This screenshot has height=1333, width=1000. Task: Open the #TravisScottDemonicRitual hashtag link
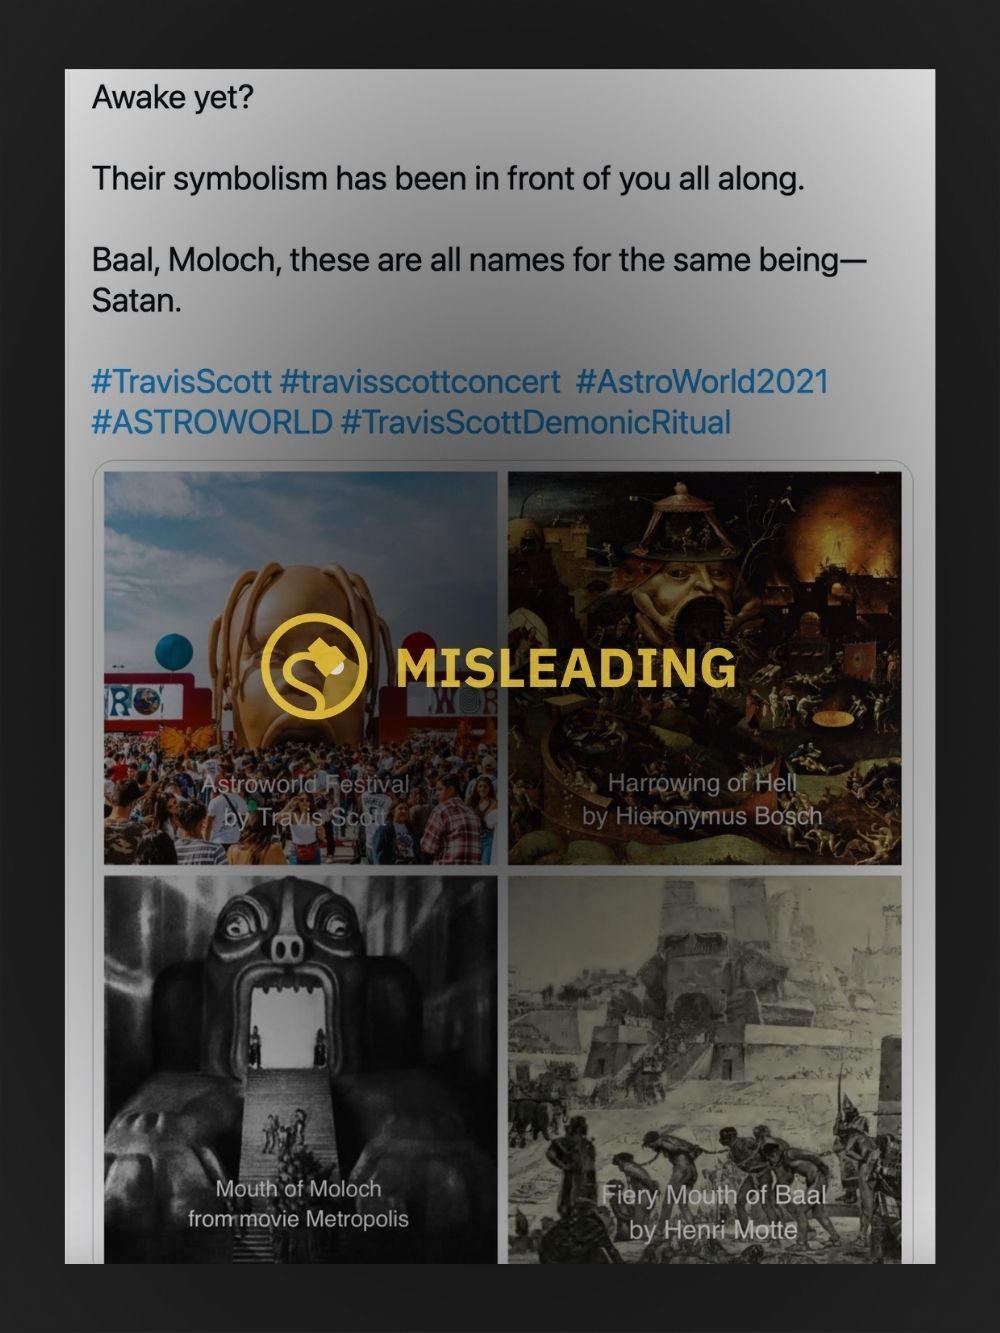coord(536,422)
